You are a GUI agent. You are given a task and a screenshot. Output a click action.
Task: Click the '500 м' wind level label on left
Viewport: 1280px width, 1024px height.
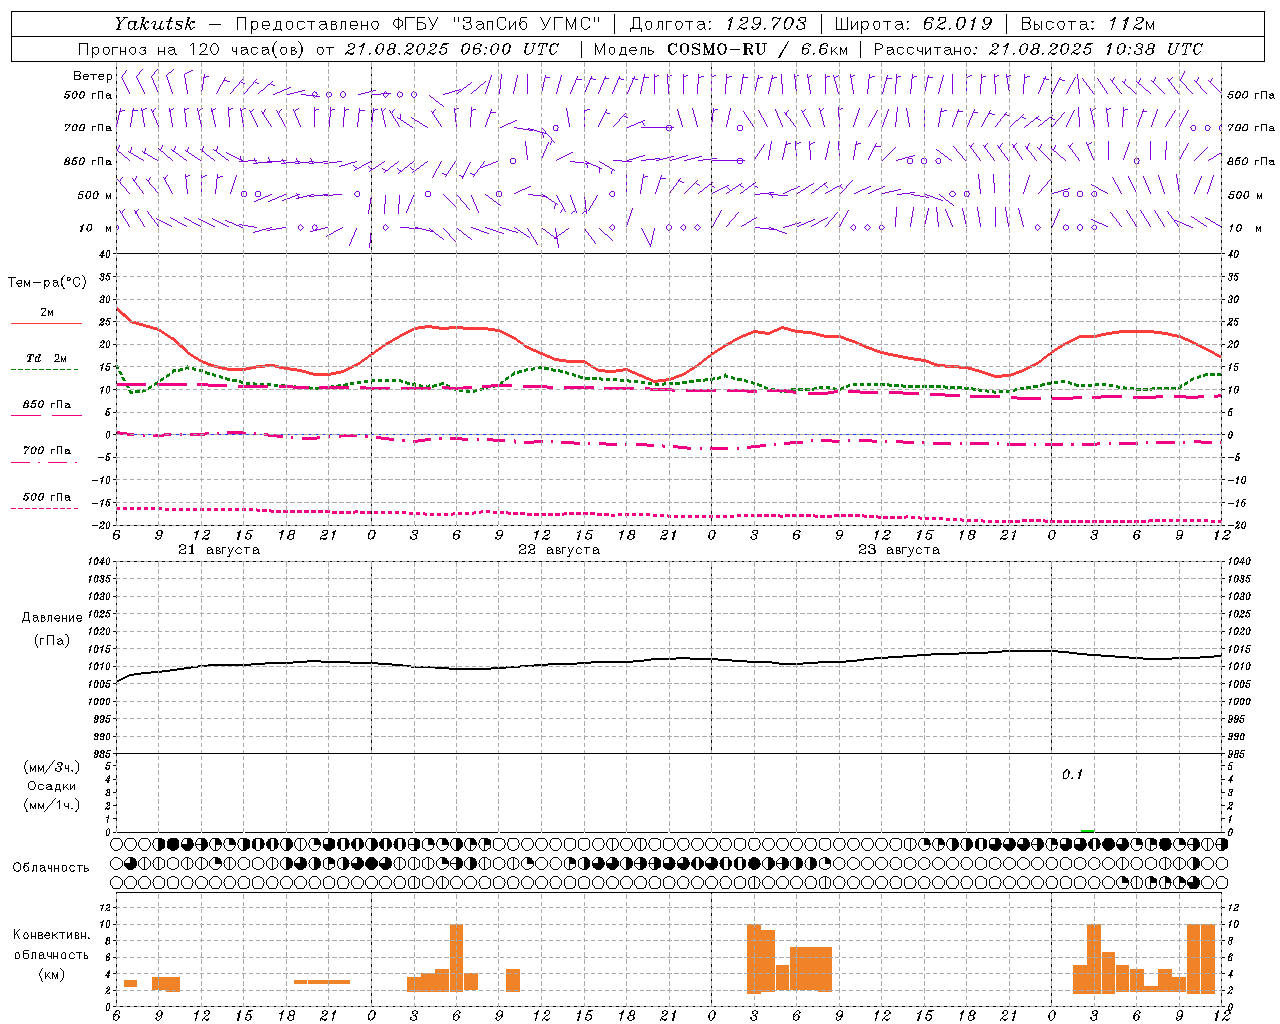coord(95,195)
